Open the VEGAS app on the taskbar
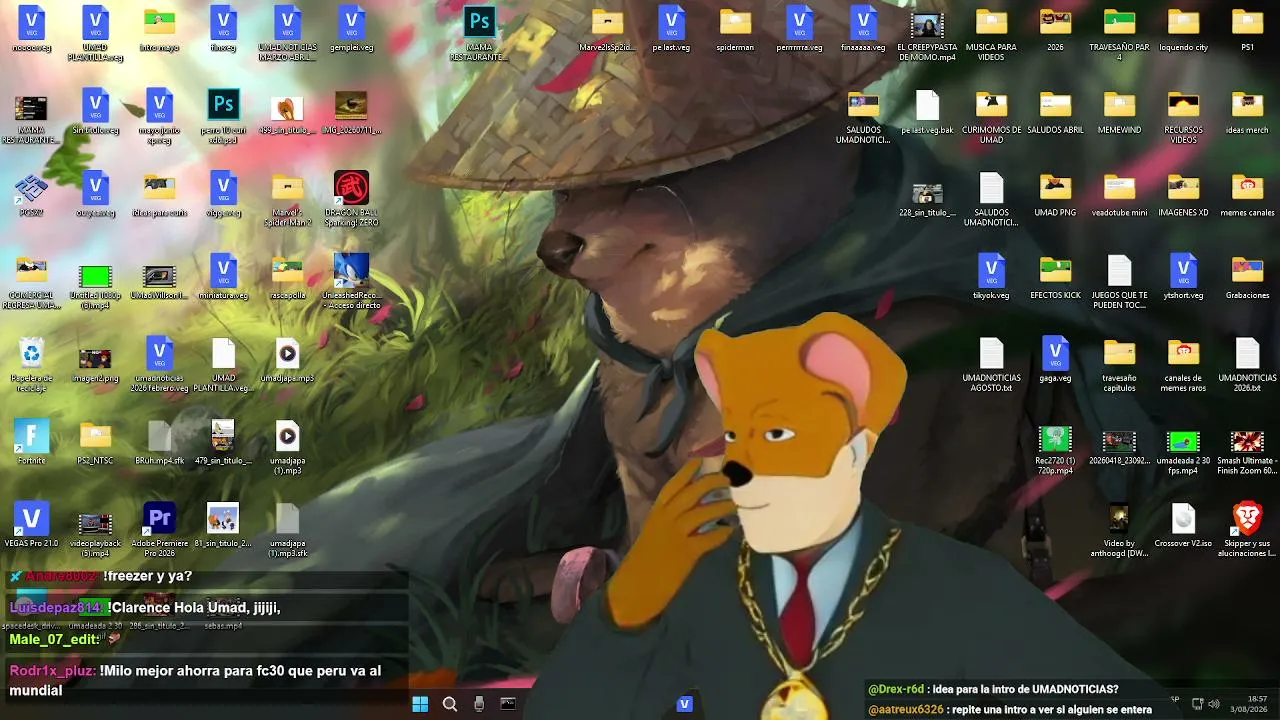The width and height of the screenshot is (1280, 720). [x=685, y=704]
